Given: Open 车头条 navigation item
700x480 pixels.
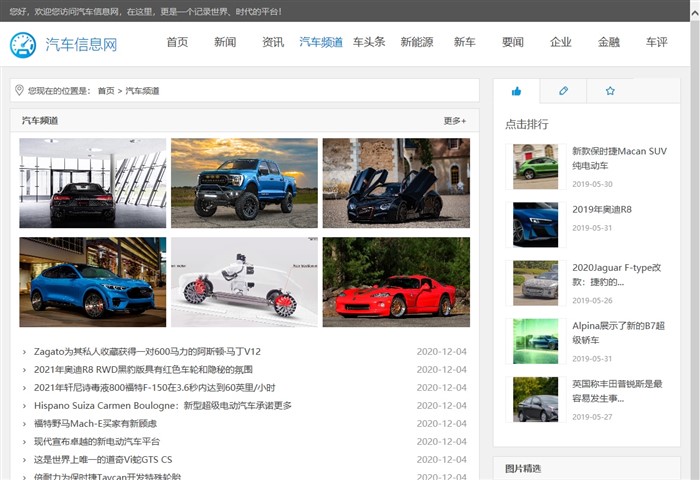Looking at the screenshot, I should (x=369, y=42).
